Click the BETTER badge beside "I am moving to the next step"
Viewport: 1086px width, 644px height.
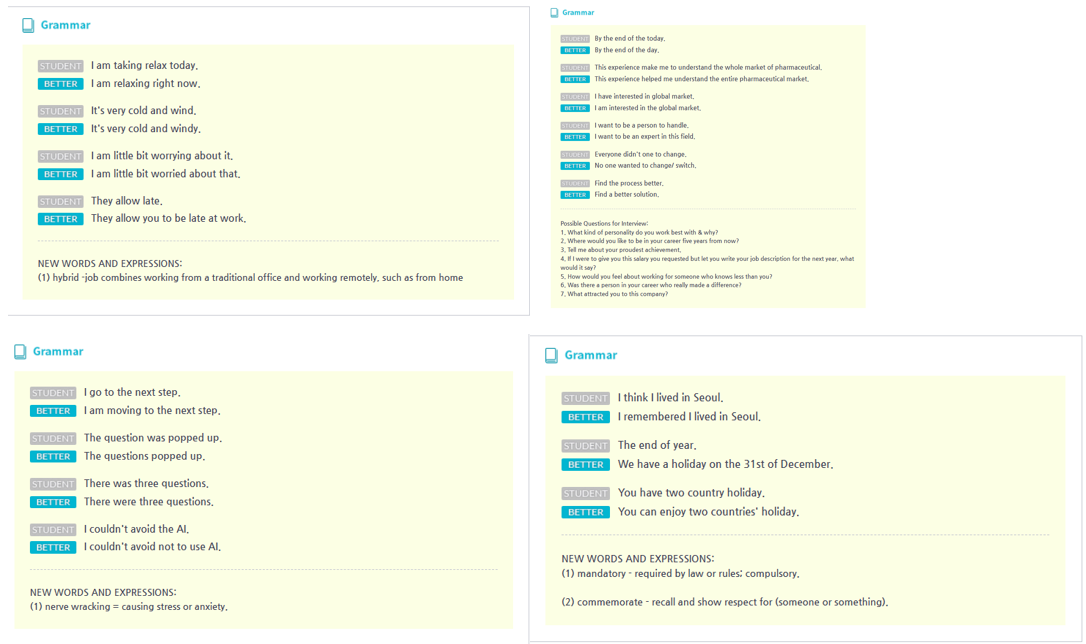click(x=52, y=411)
